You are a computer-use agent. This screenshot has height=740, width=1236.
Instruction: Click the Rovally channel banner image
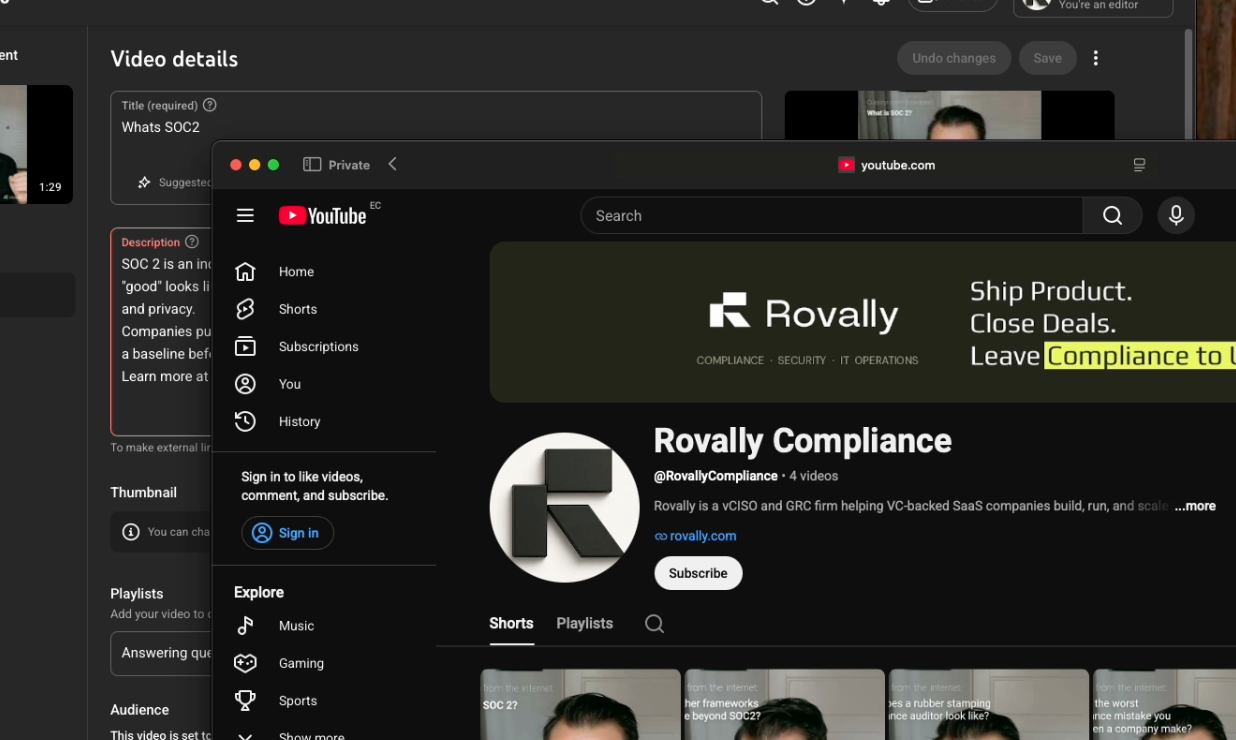click(863, 322)
